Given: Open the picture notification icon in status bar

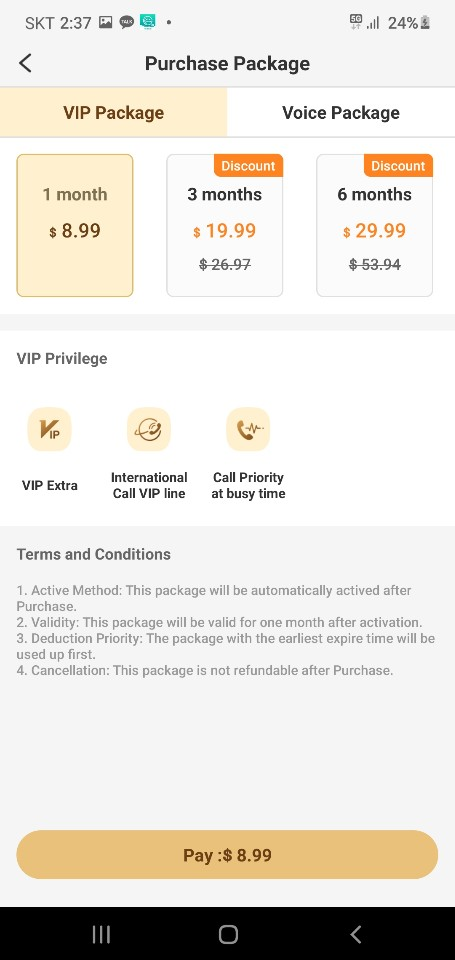Looking at the screenshot, I should pos(106,23).
